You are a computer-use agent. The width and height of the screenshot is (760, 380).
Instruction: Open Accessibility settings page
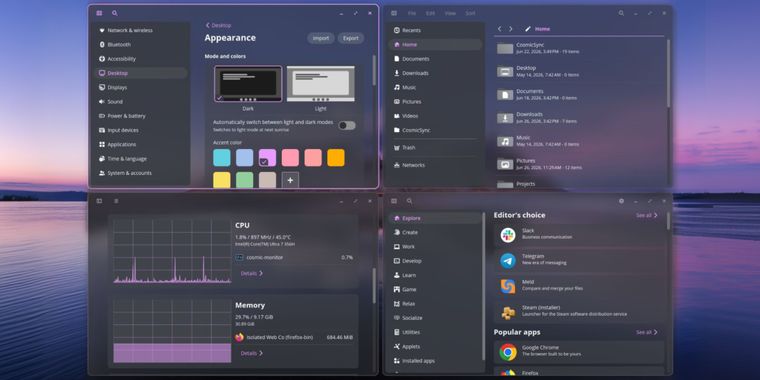coord(141,59)
